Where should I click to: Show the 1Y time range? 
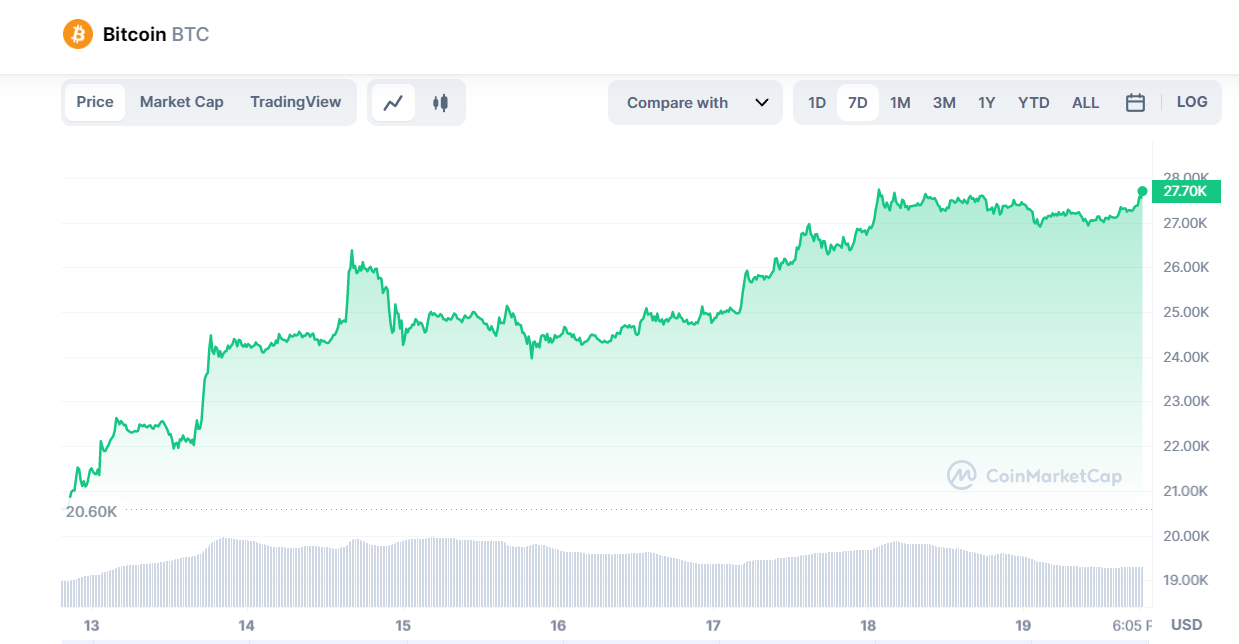(x=987, y=102)
